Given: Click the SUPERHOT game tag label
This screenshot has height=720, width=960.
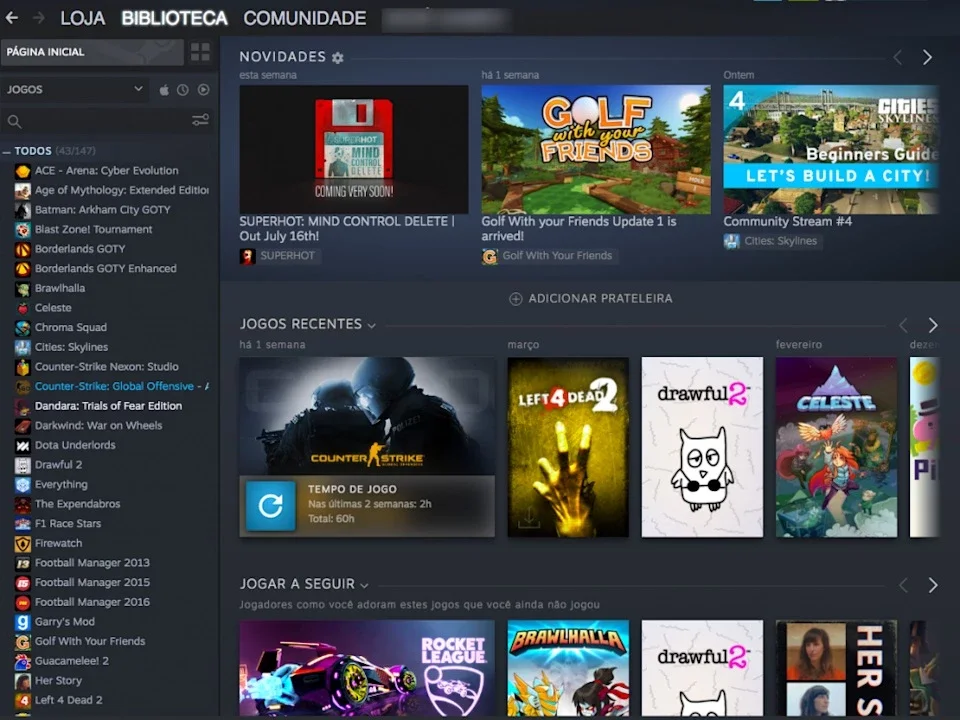Looking at the screenshot, I should [x=287, y=256].
